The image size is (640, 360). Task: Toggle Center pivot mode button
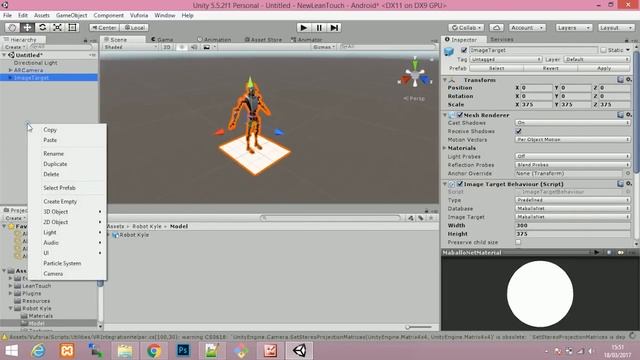(104, 27)
